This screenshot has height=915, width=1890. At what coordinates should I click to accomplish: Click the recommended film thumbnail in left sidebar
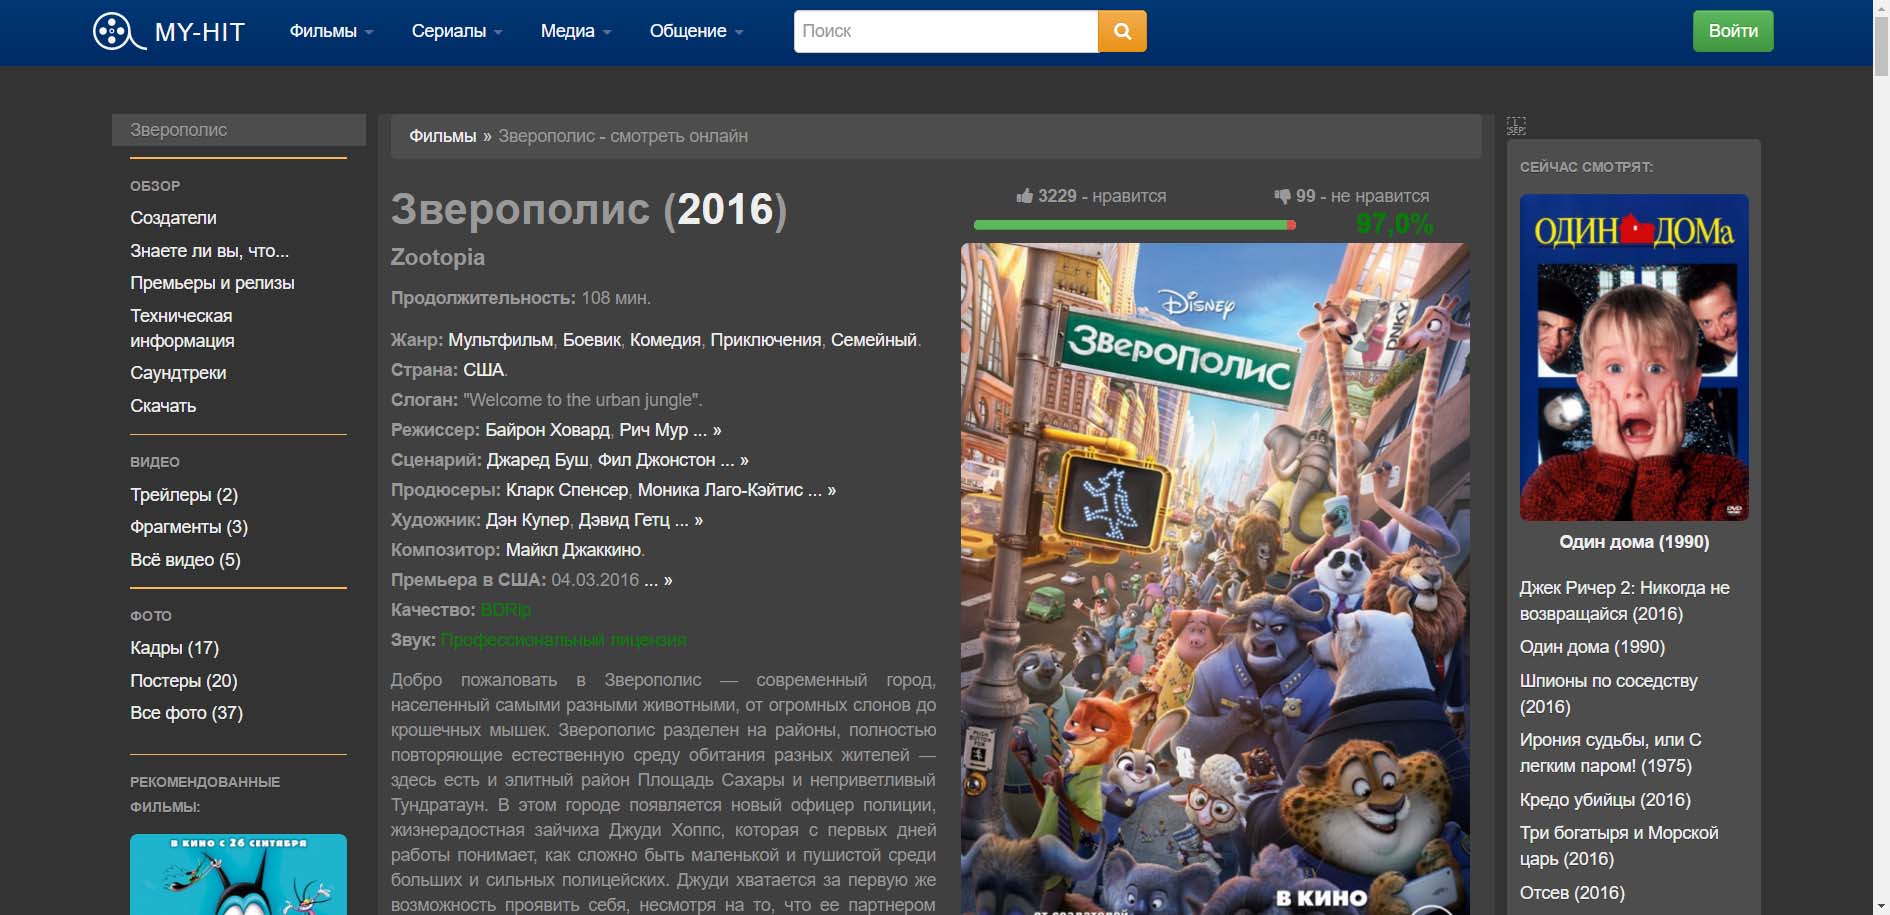(238, 874)
